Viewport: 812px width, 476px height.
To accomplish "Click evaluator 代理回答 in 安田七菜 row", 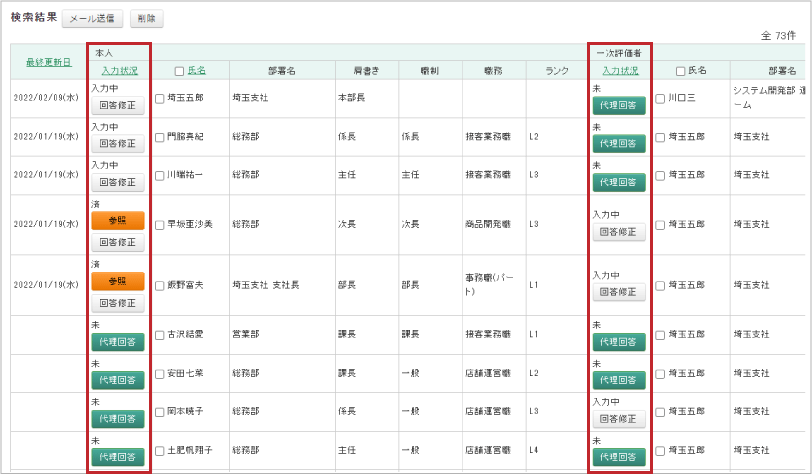I will (619, 380).
